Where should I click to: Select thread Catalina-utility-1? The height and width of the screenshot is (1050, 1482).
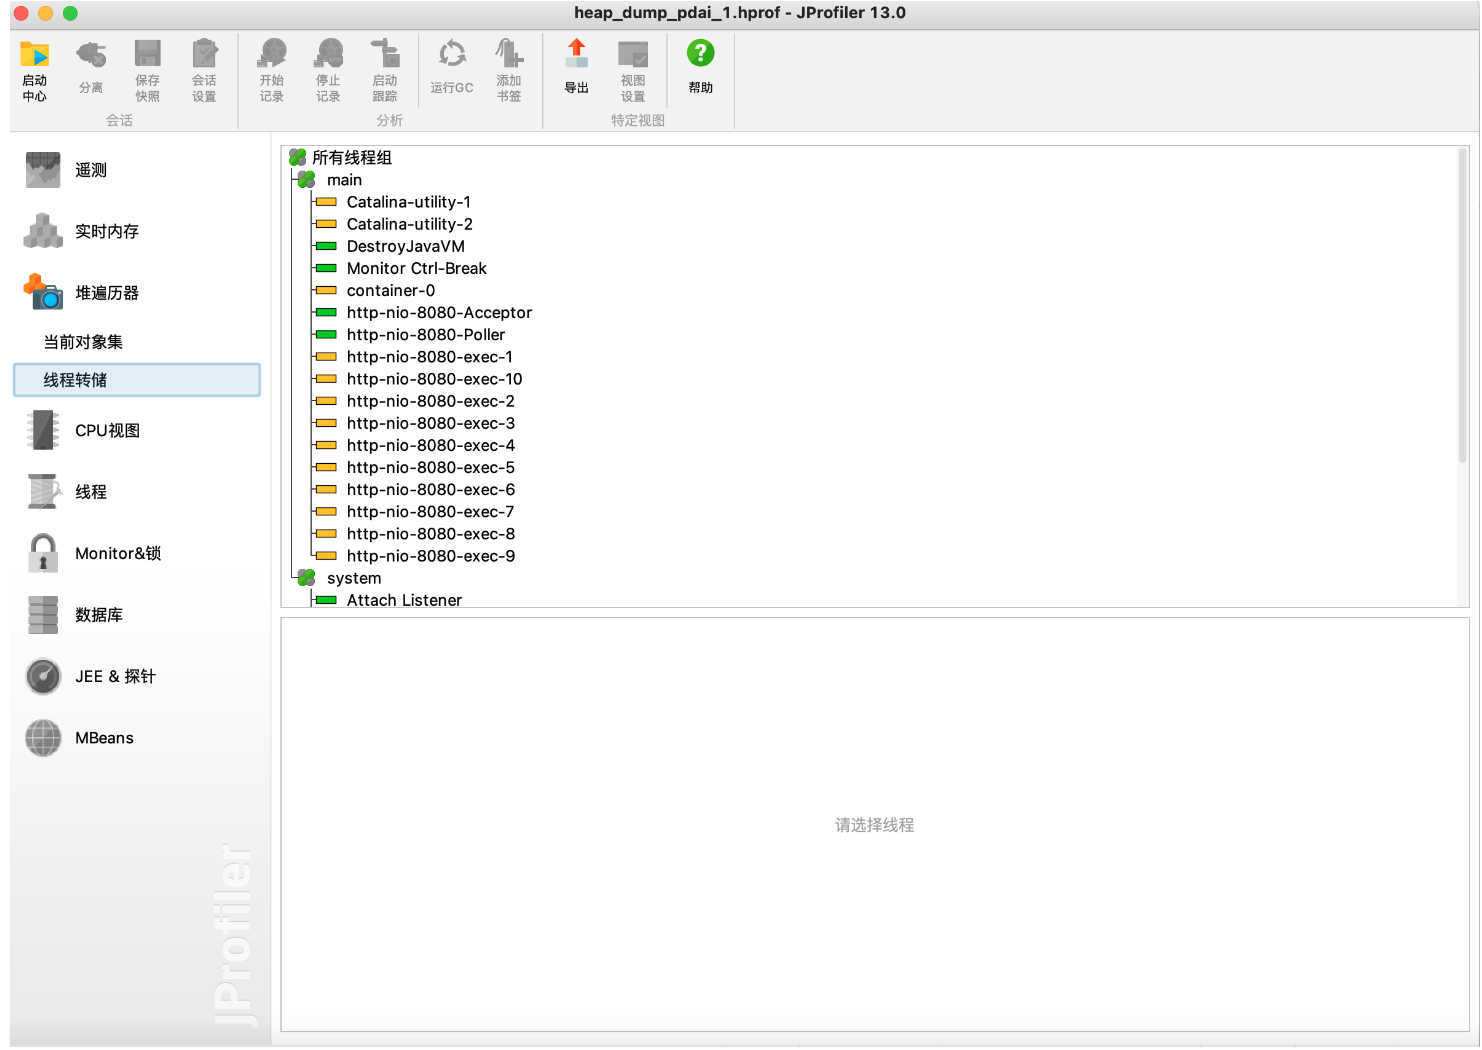pyautogui.click(x=408, y=202)
